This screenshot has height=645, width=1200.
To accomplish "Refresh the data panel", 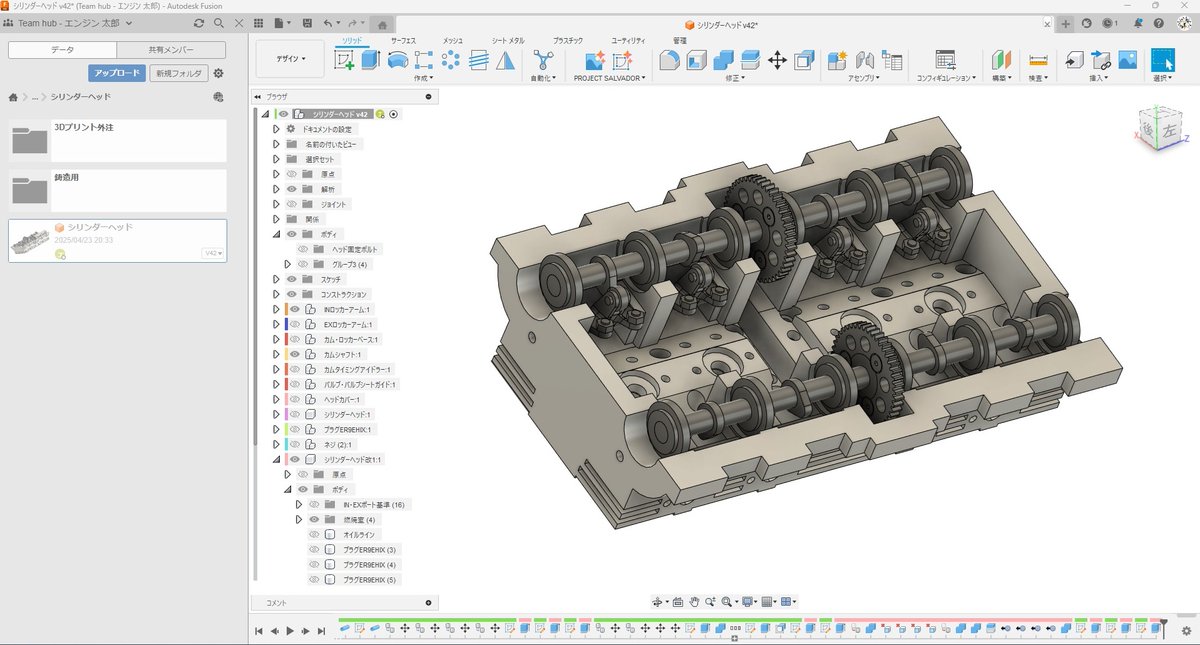I will coord(199,23).
